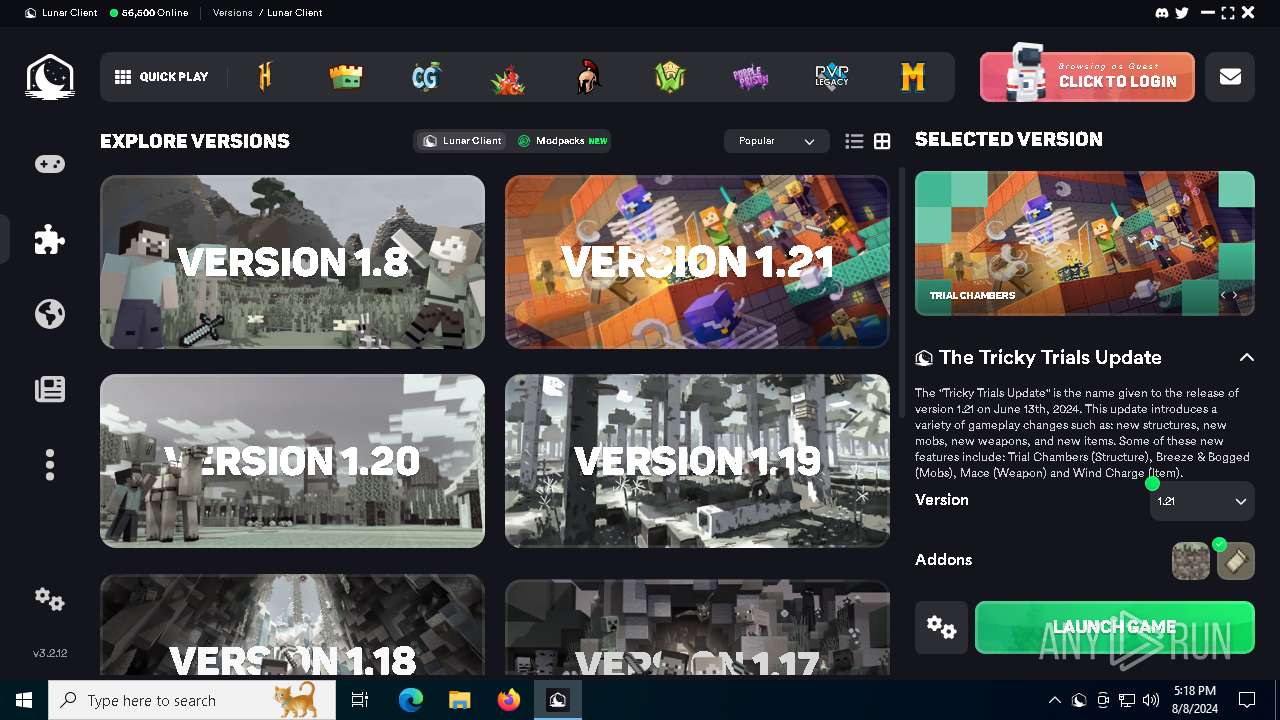This screenshot has height=720, width=1280.
Task: Select Version 1.18 card
Action: pos(292,626)
